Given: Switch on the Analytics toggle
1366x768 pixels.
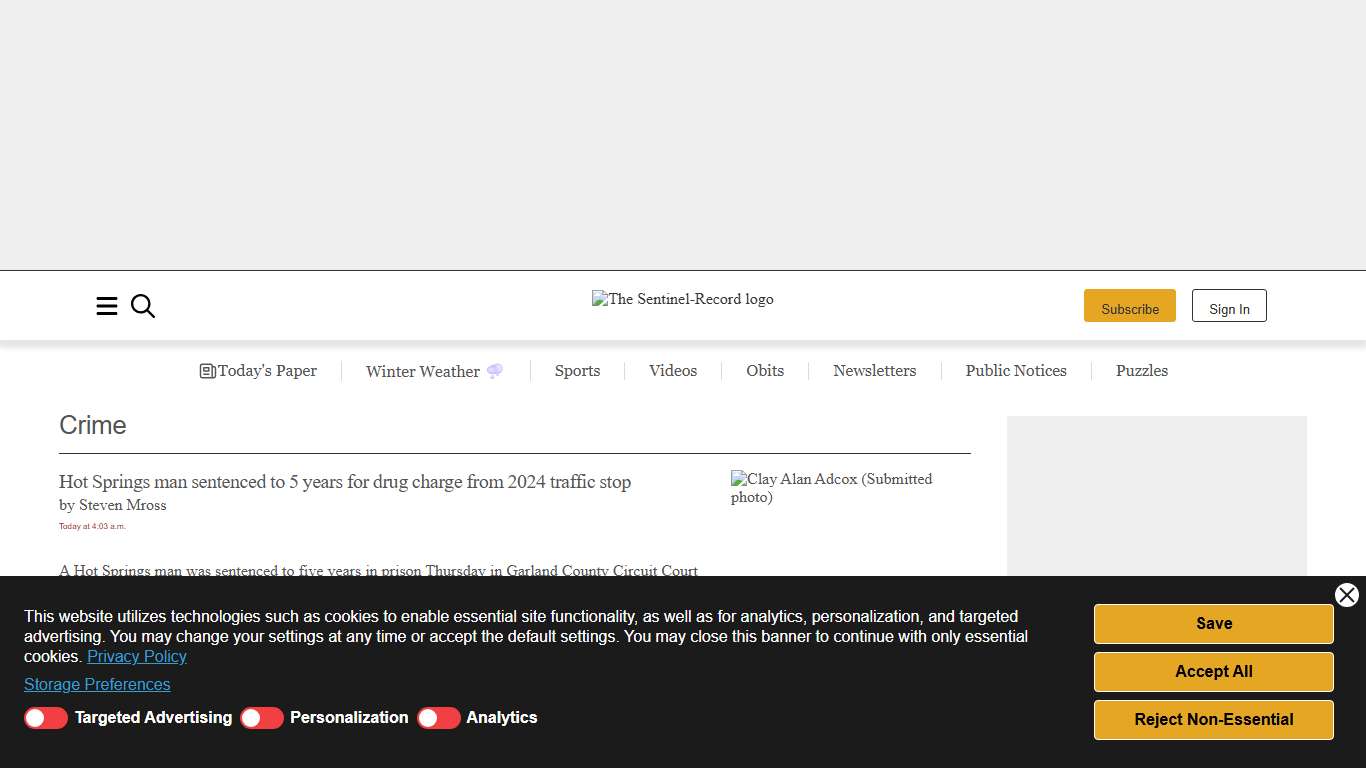Looking at the screenshot, I should (438, 718).
